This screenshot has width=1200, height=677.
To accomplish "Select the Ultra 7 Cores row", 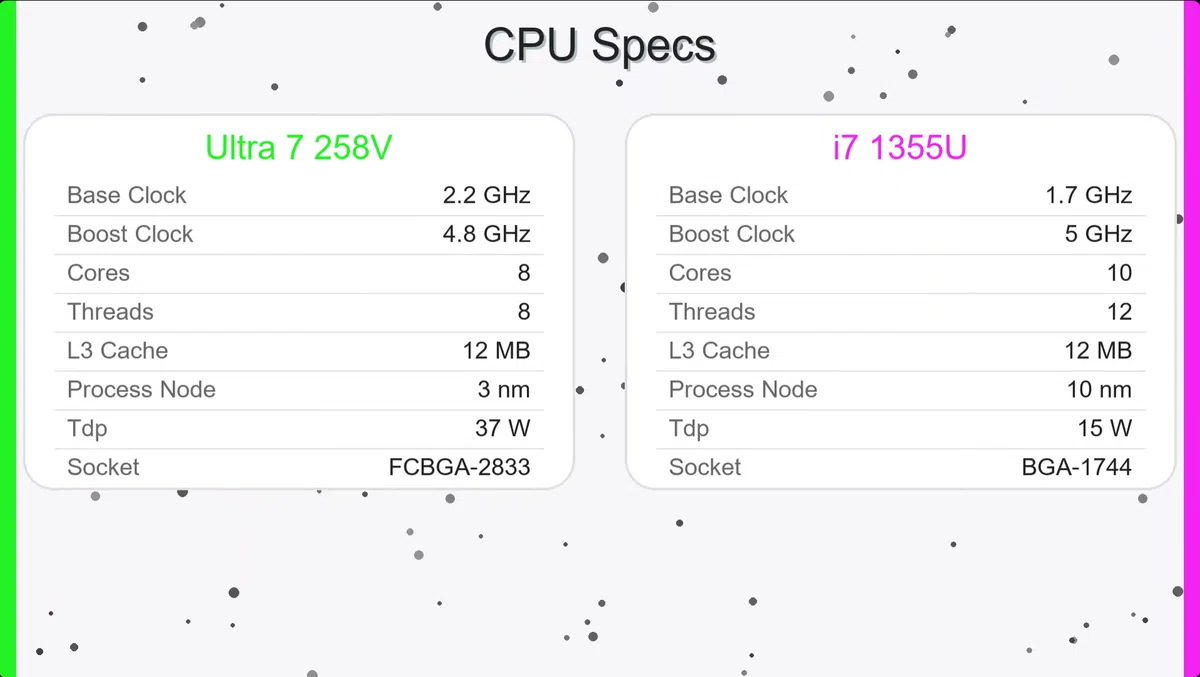I will pyautogui.click(x=298, y=273).
